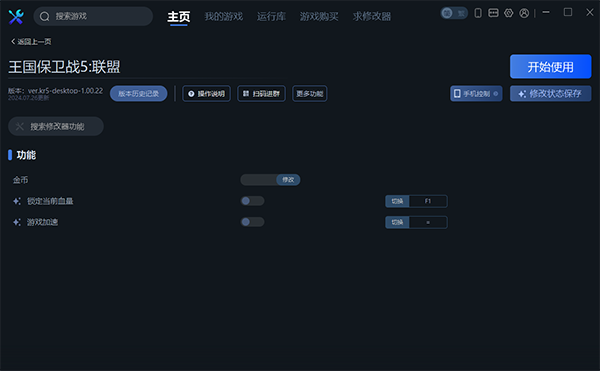
Task: Toggle simplified/traditional Chinese switch
Action: coord(454,13)
